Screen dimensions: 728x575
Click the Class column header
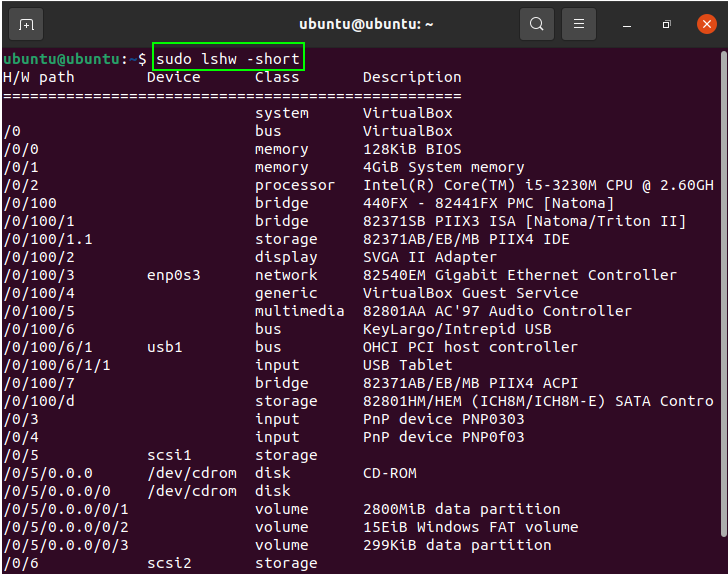[277, 77]
